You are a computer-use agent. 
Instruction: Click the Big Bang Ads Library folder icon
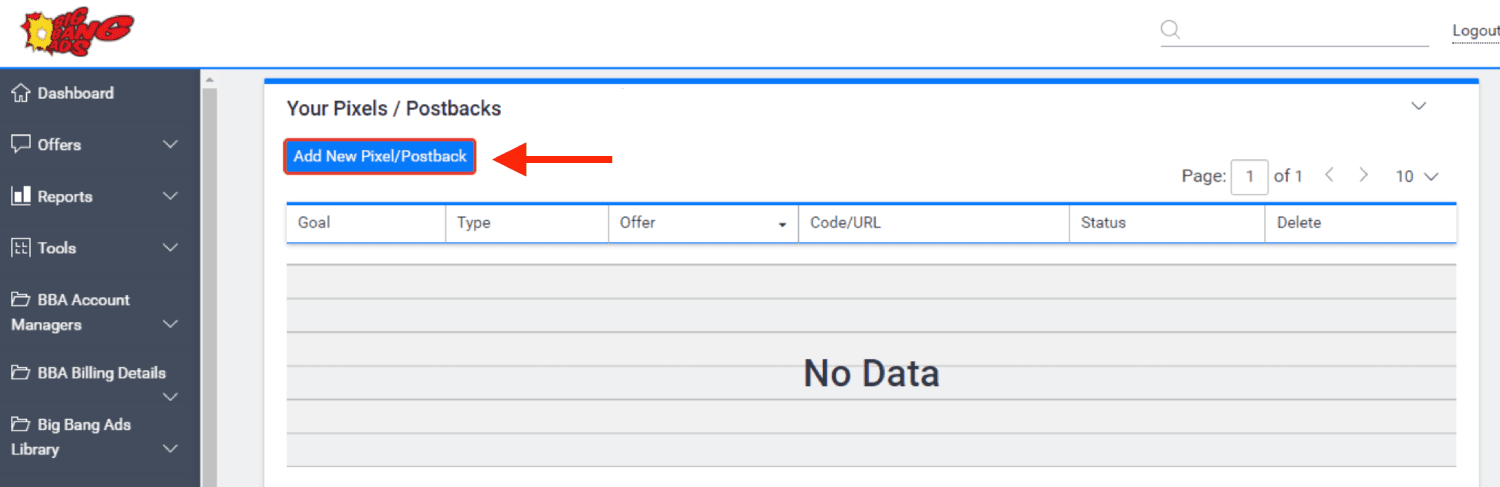(20, 425)
